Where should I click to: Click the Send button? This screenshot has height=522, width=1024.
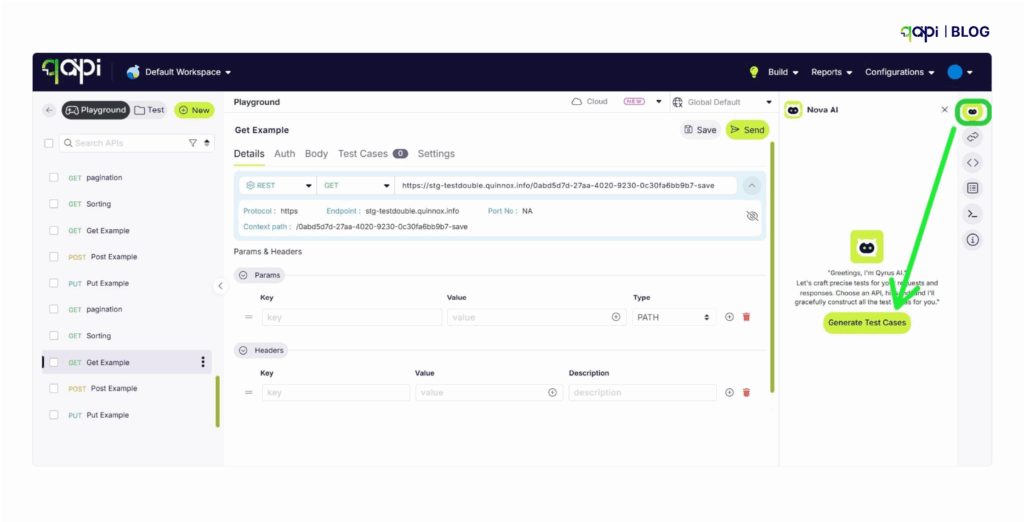click(x=747, y=130)
